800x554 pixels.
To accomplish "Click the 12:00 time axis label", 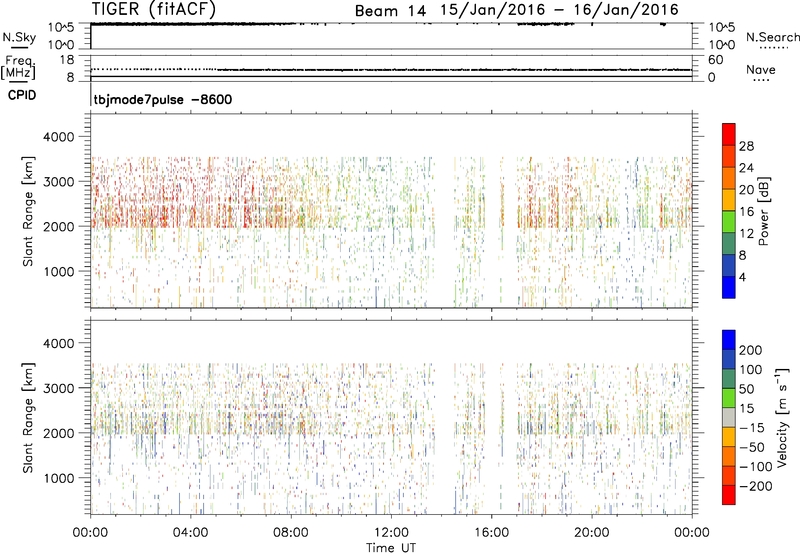I will click(391, 533).
